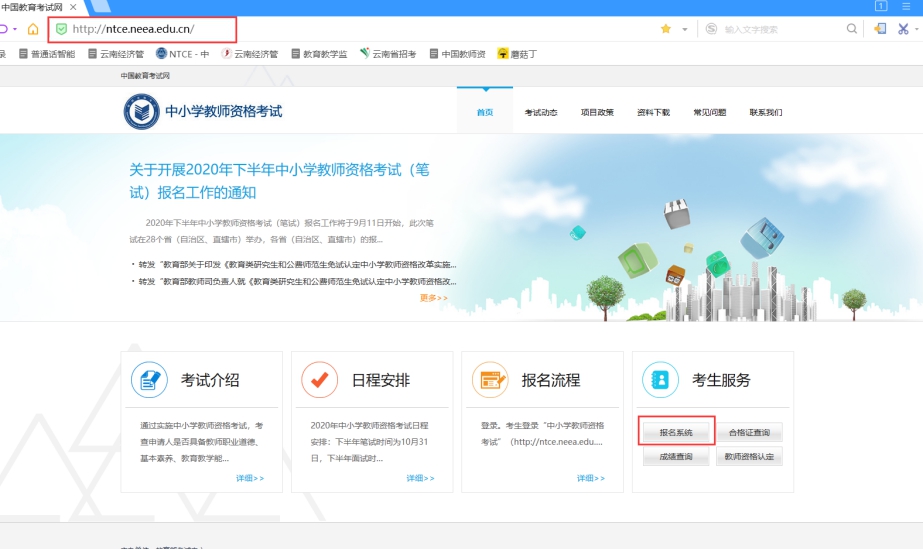Click the 报名系统 button
This screenshot has width=923, height=550.
pyautogui.click(x=676, y=433)
